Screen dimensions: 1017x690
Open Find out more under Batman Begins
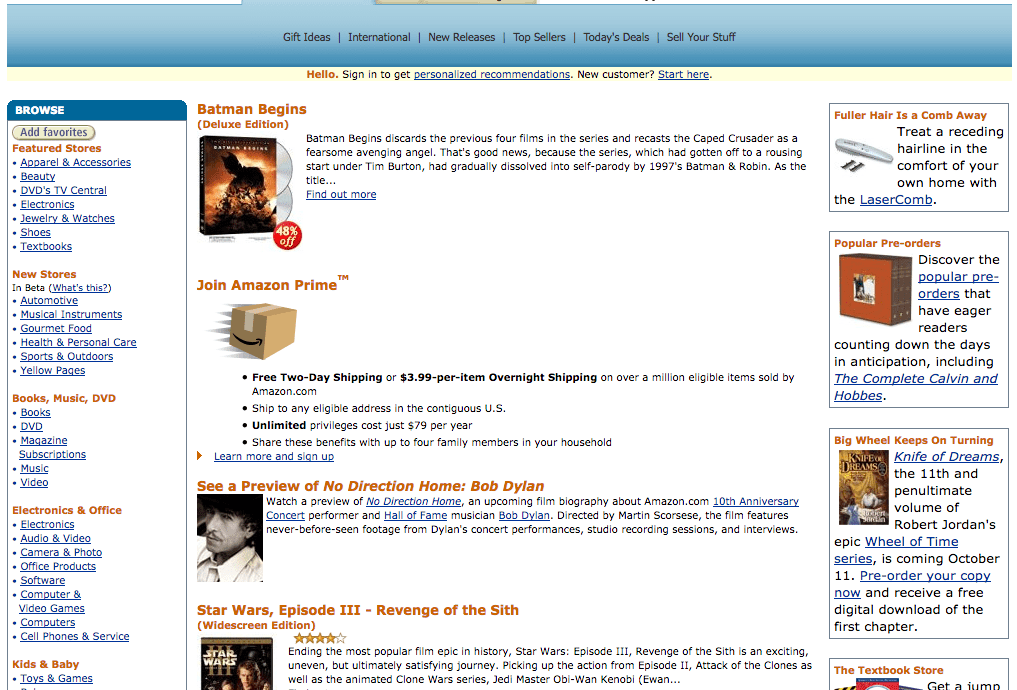341,195
